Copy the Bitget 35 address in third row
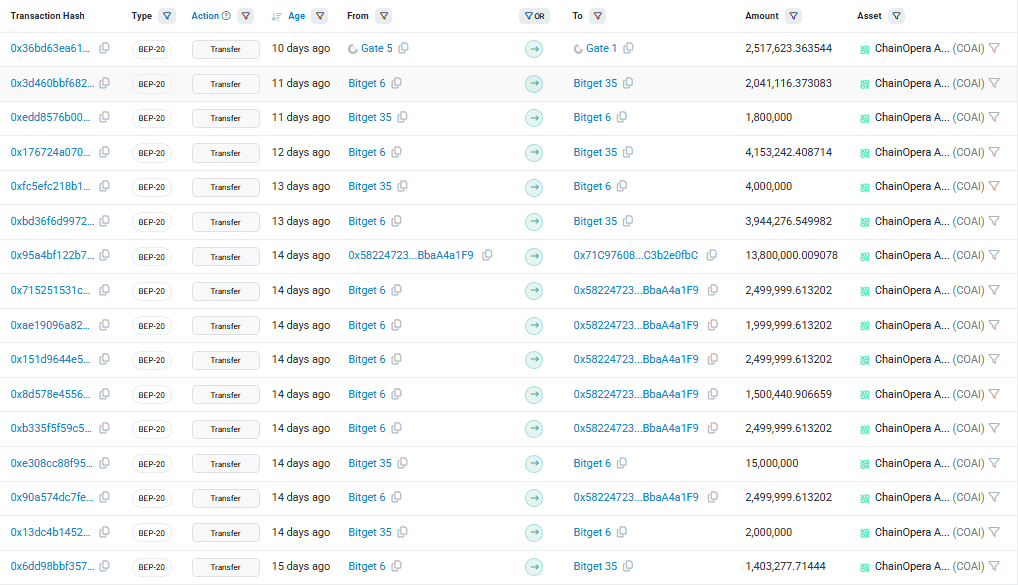Image resolution: width=1018 pixels, height=585 pixels. tap(404, 118)
